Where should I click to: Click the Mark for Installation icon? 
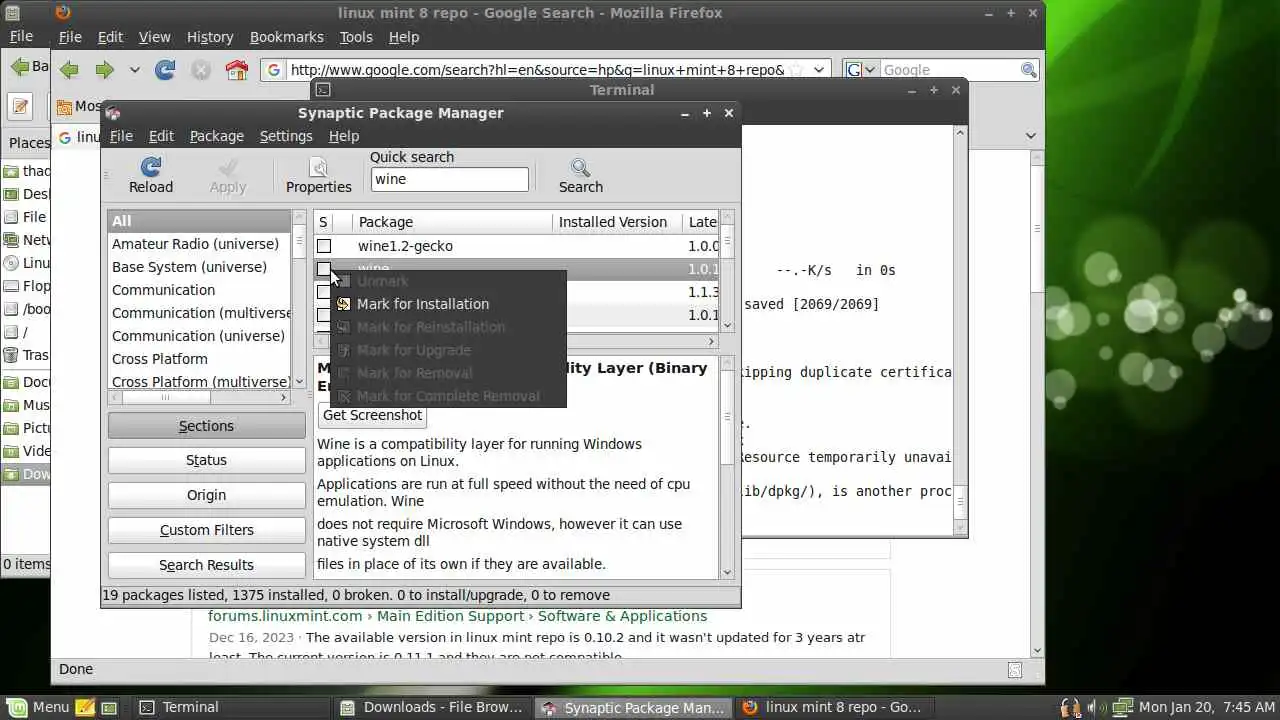click(344, 304)
